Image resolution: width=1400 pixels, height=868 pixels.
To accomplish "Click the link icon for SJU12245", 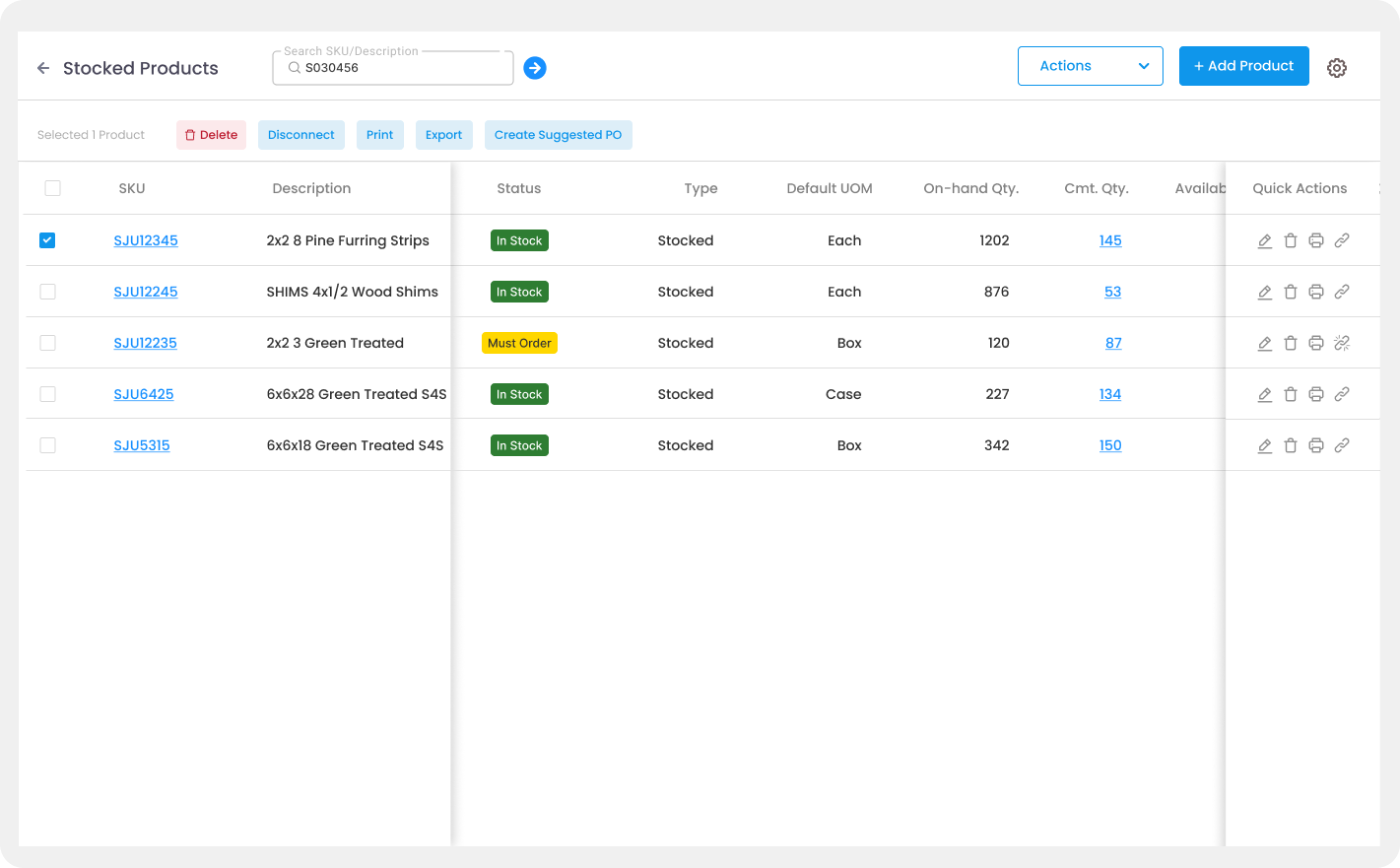I will tap(1342, 292).
